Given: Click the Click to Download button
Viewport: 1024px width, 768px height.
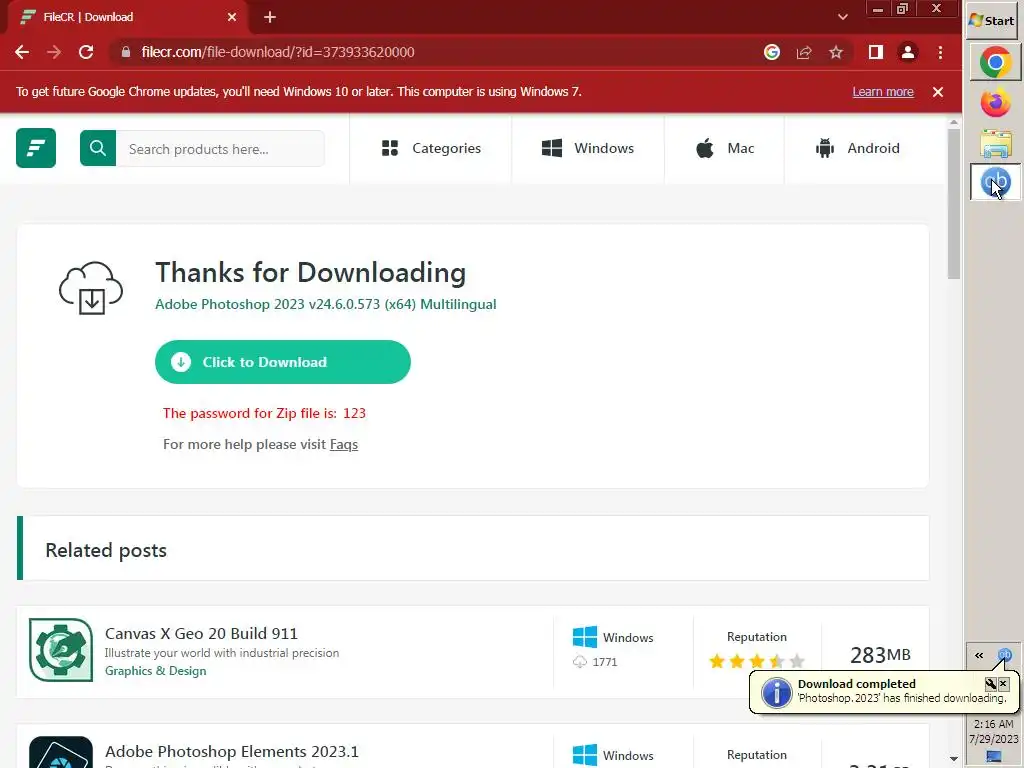Looking at the screenshot, I should pyautogui.click(x=283, y=362).
